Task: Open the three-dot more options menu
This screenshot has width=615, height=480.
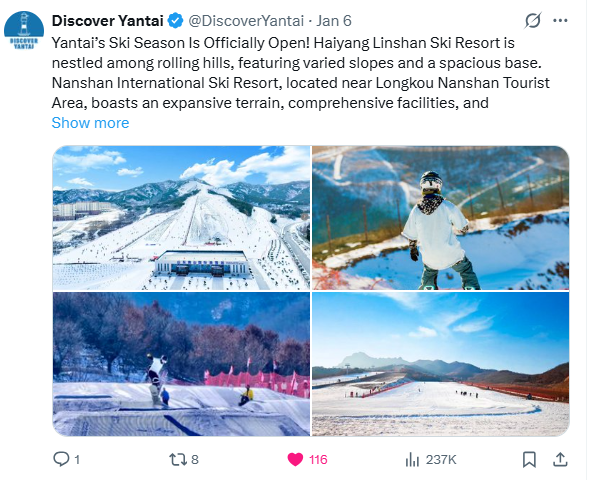Action: [x=560, y=20]
